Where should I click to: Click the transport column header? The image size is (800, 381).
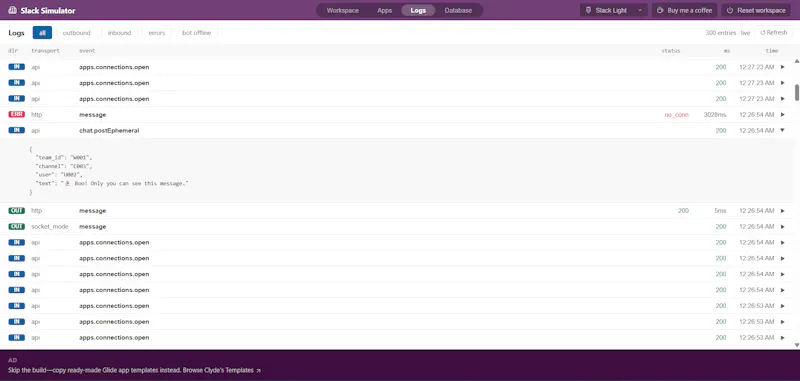coord(45,50)
